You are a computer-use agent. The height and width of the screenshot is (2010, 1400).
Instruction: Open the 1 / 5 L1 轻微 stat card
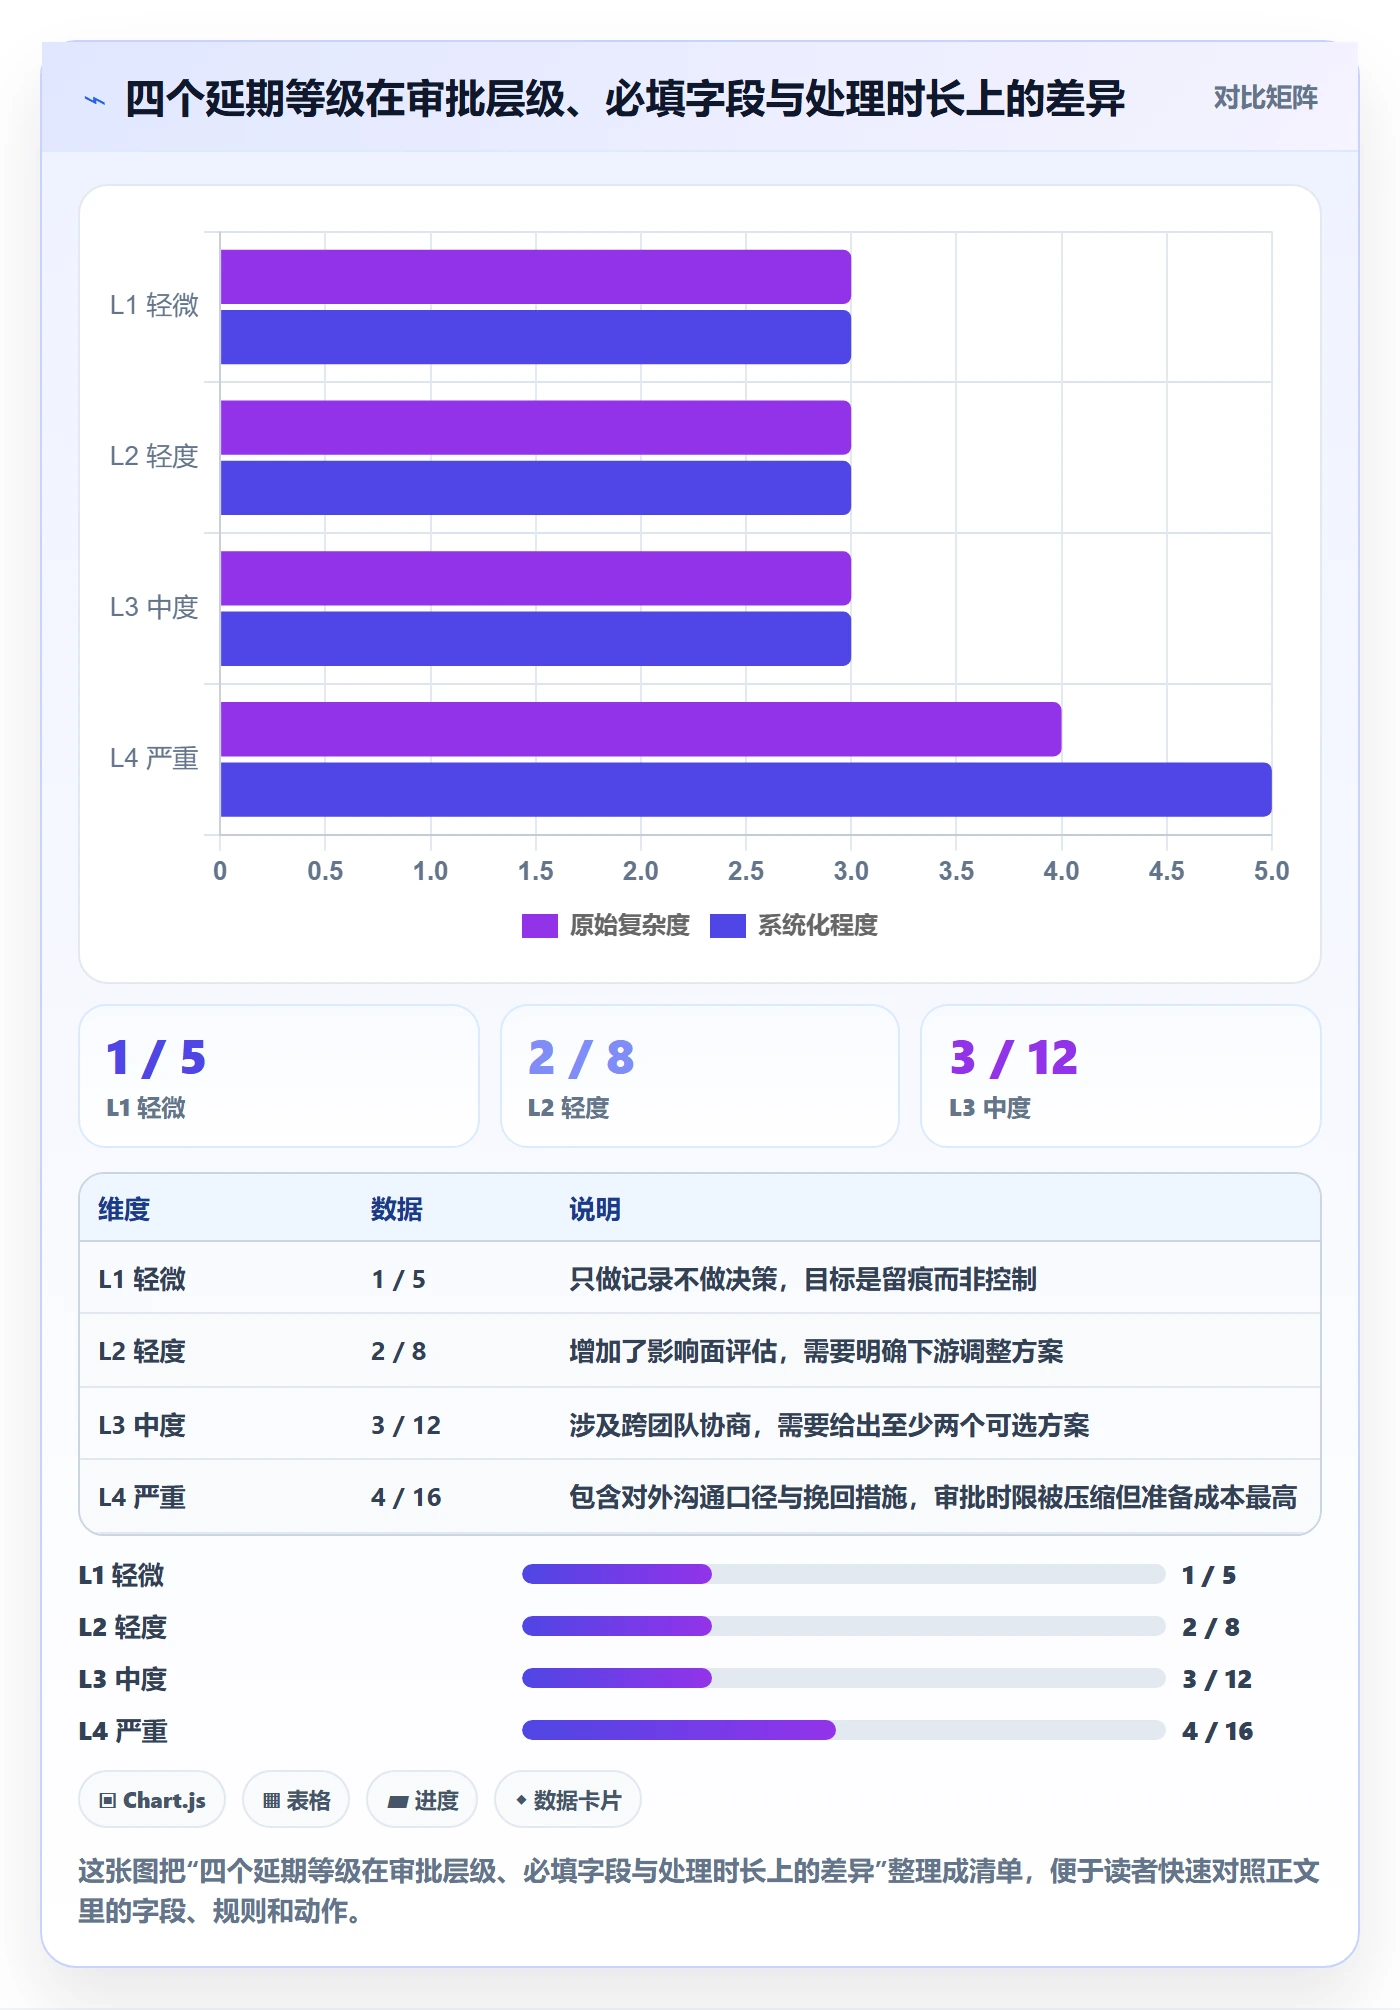279,1076
